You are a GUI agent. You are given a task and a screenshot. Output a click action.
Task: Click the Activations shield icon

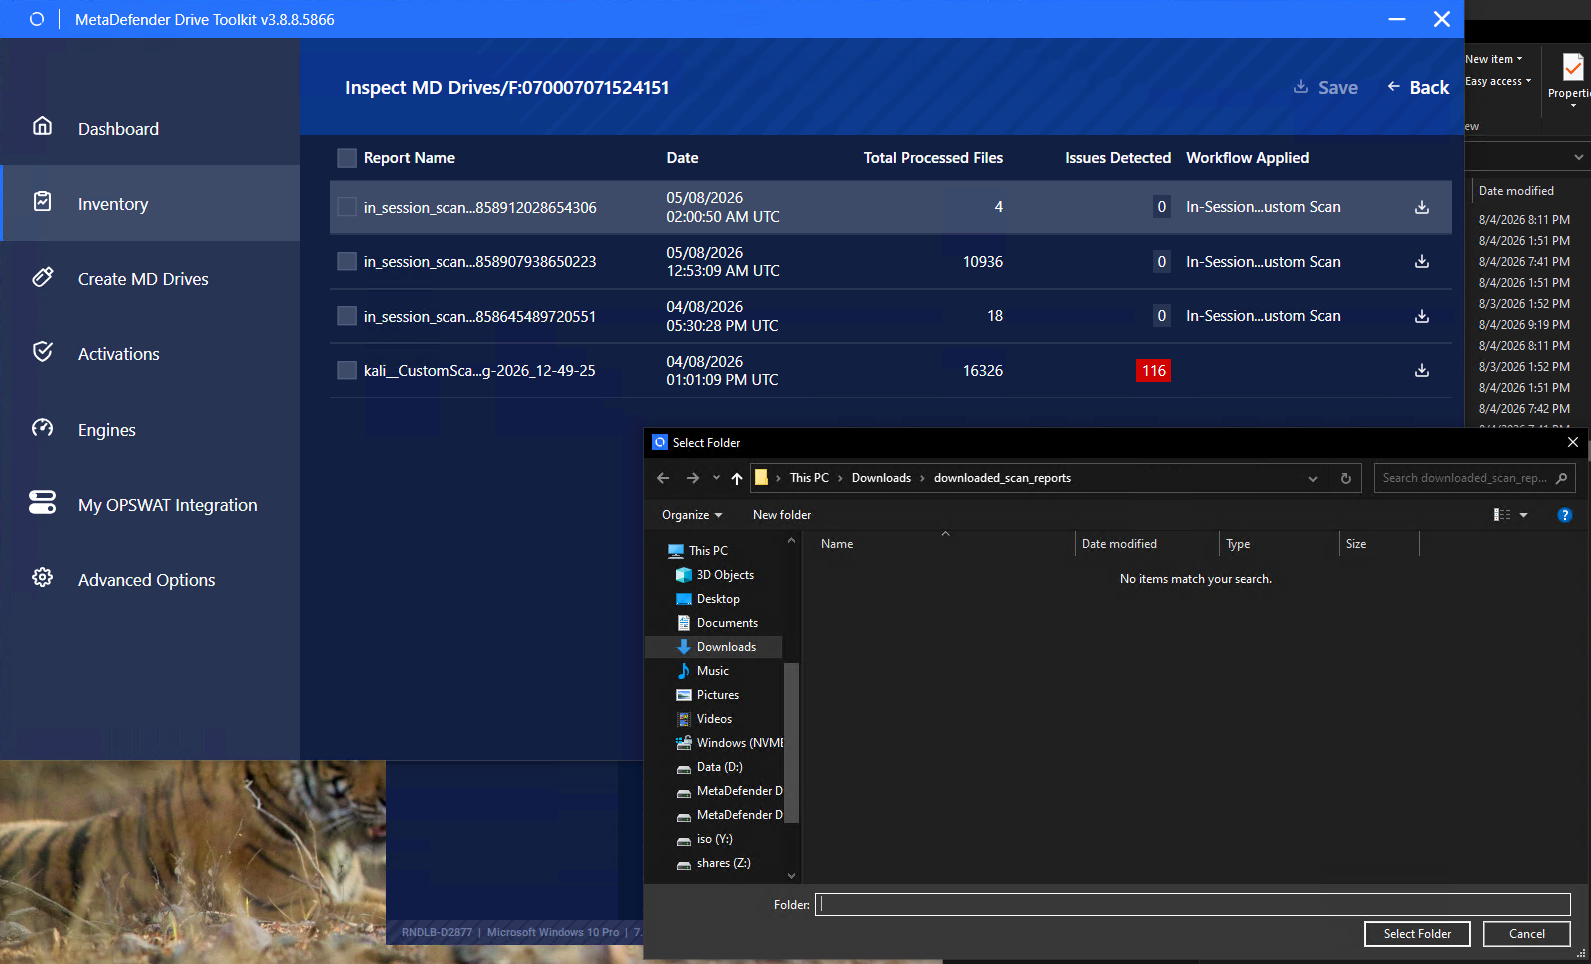(42, 352)
